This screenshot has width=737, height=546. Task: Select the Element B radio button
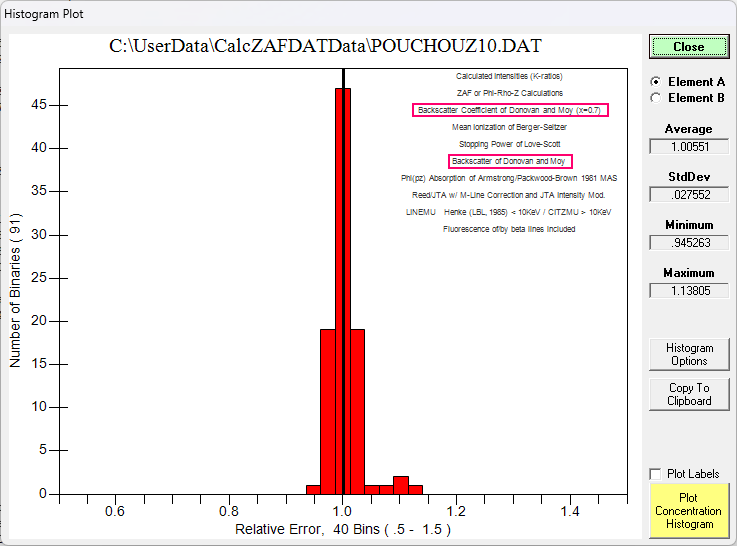coord(656,98)
